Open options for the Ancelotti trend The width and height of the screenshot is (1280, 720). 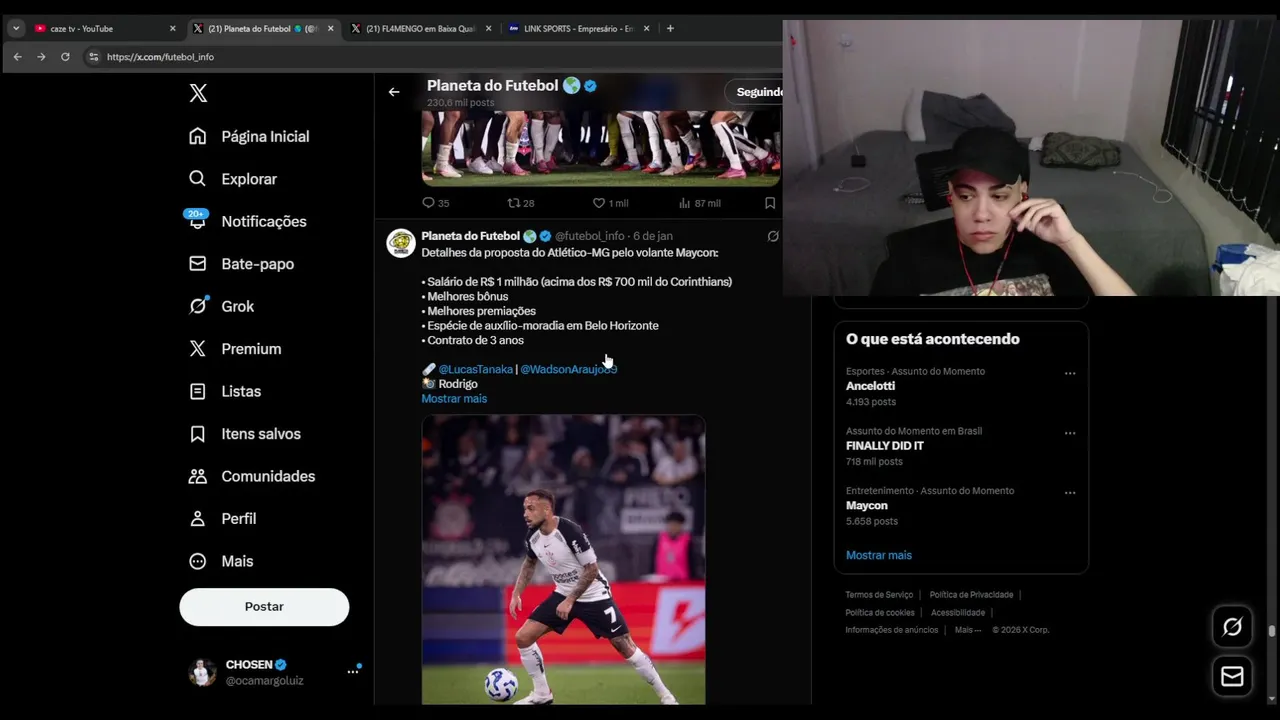(1070, 373)
